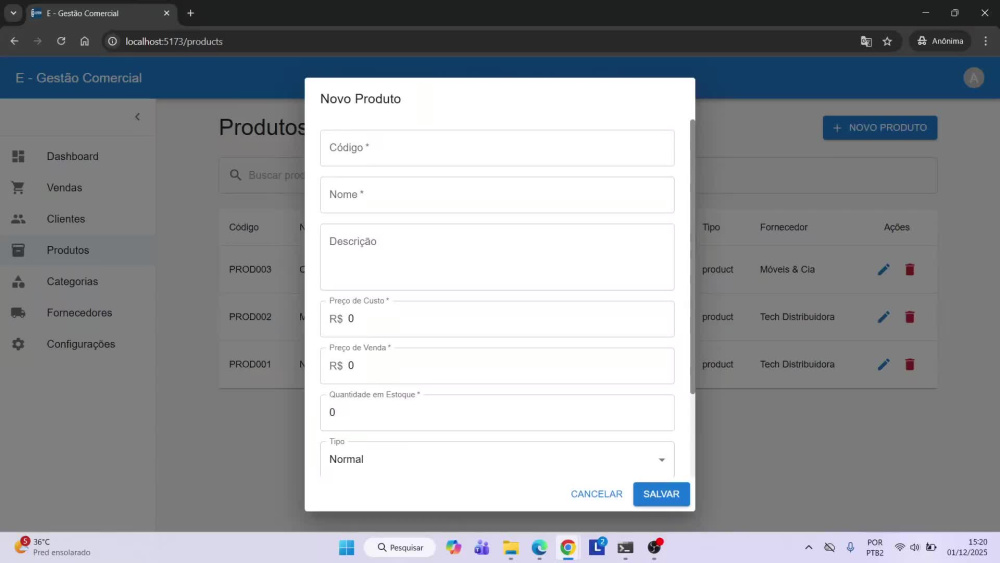The height and width of the screenshot is (563, 1000).
Task: Click the Descrição text area
Action: (x=497, y=257)
